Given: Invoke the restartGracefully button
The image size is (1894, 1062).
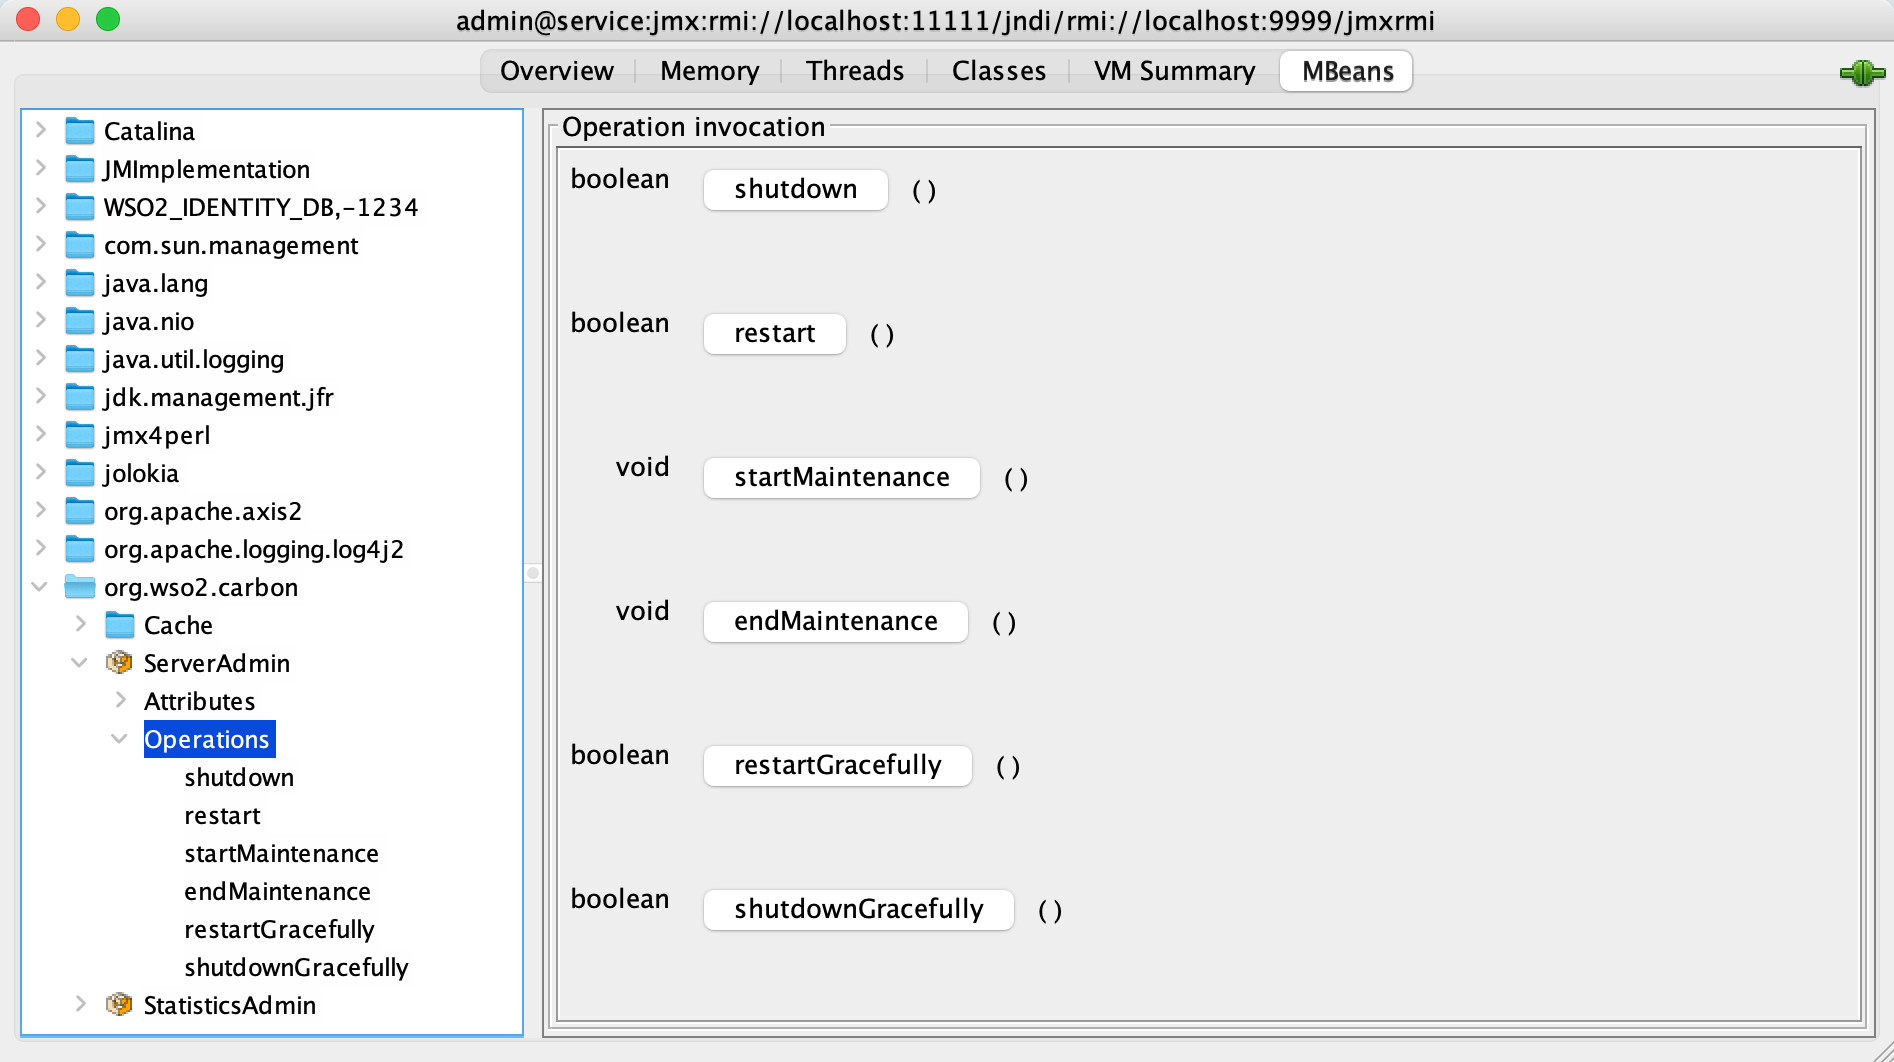Looking at the screenshot, I should point(838,765).
